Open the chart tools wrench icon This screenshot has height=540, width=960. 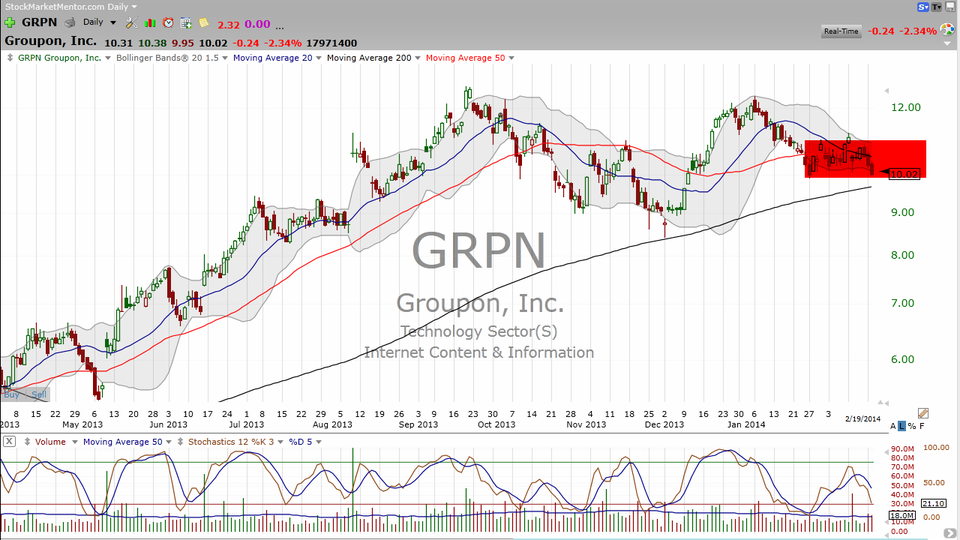point(131,23)
